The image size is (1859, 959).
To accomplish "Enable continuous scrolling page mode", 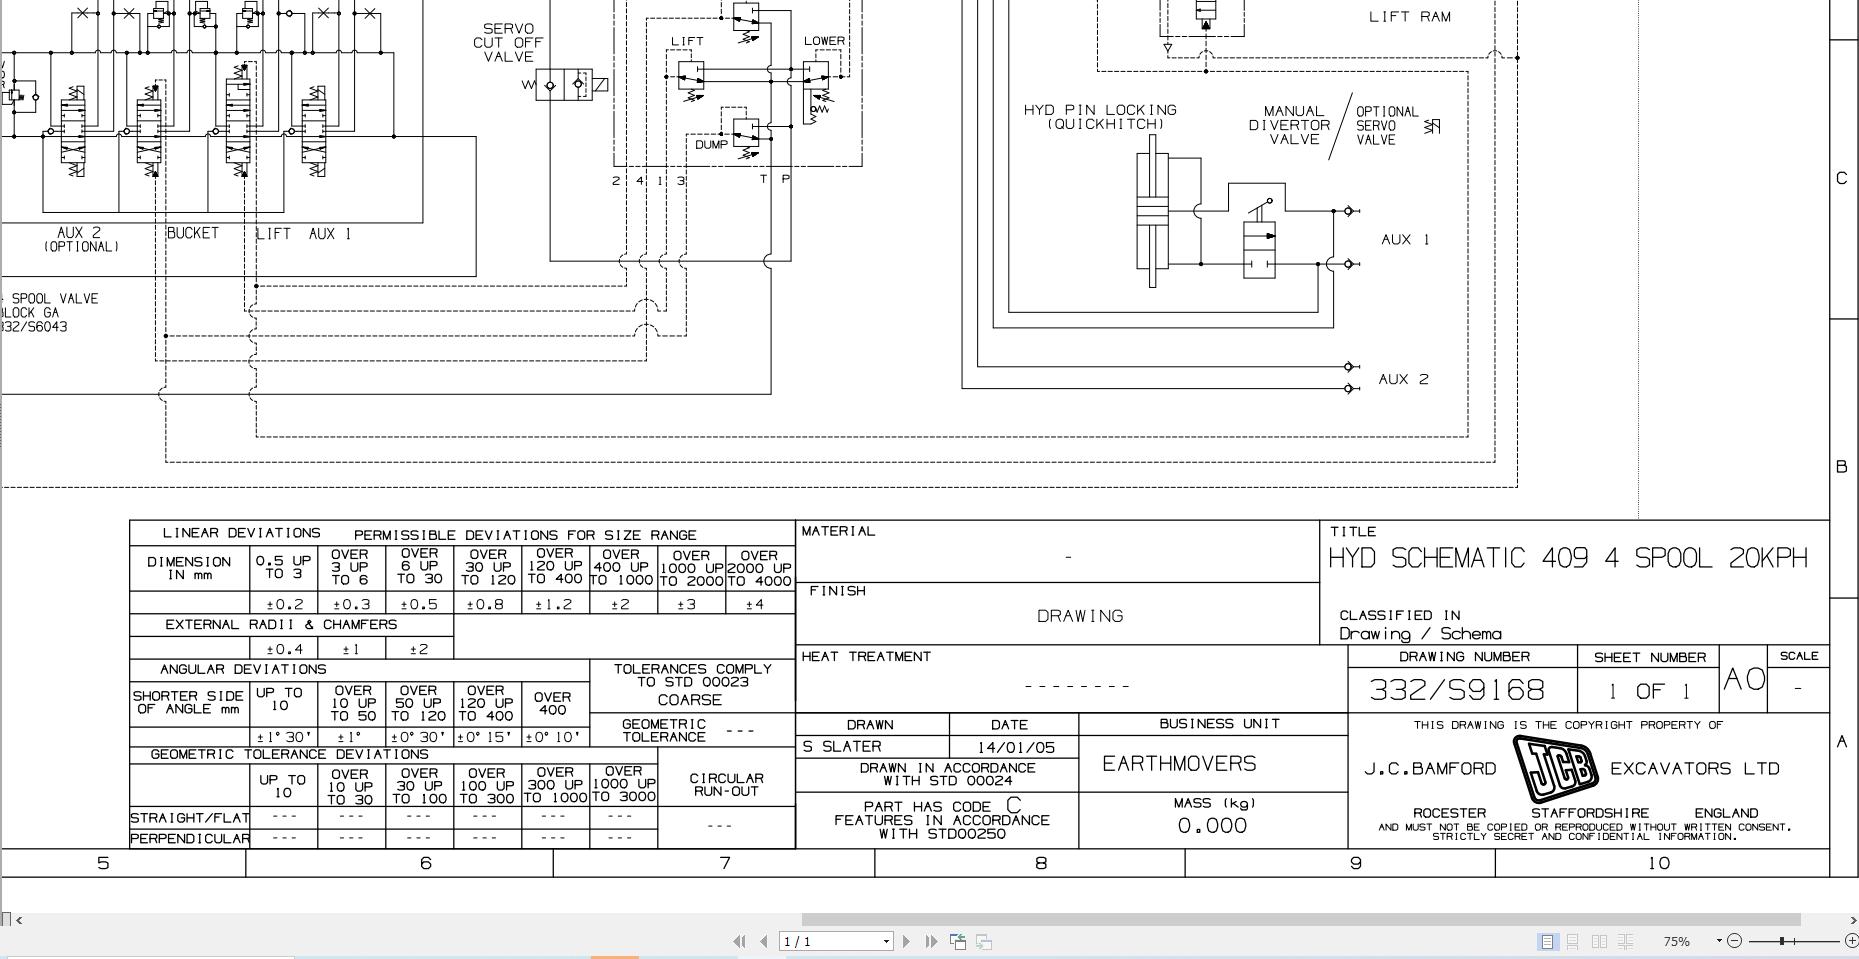I will [1572, 941].
